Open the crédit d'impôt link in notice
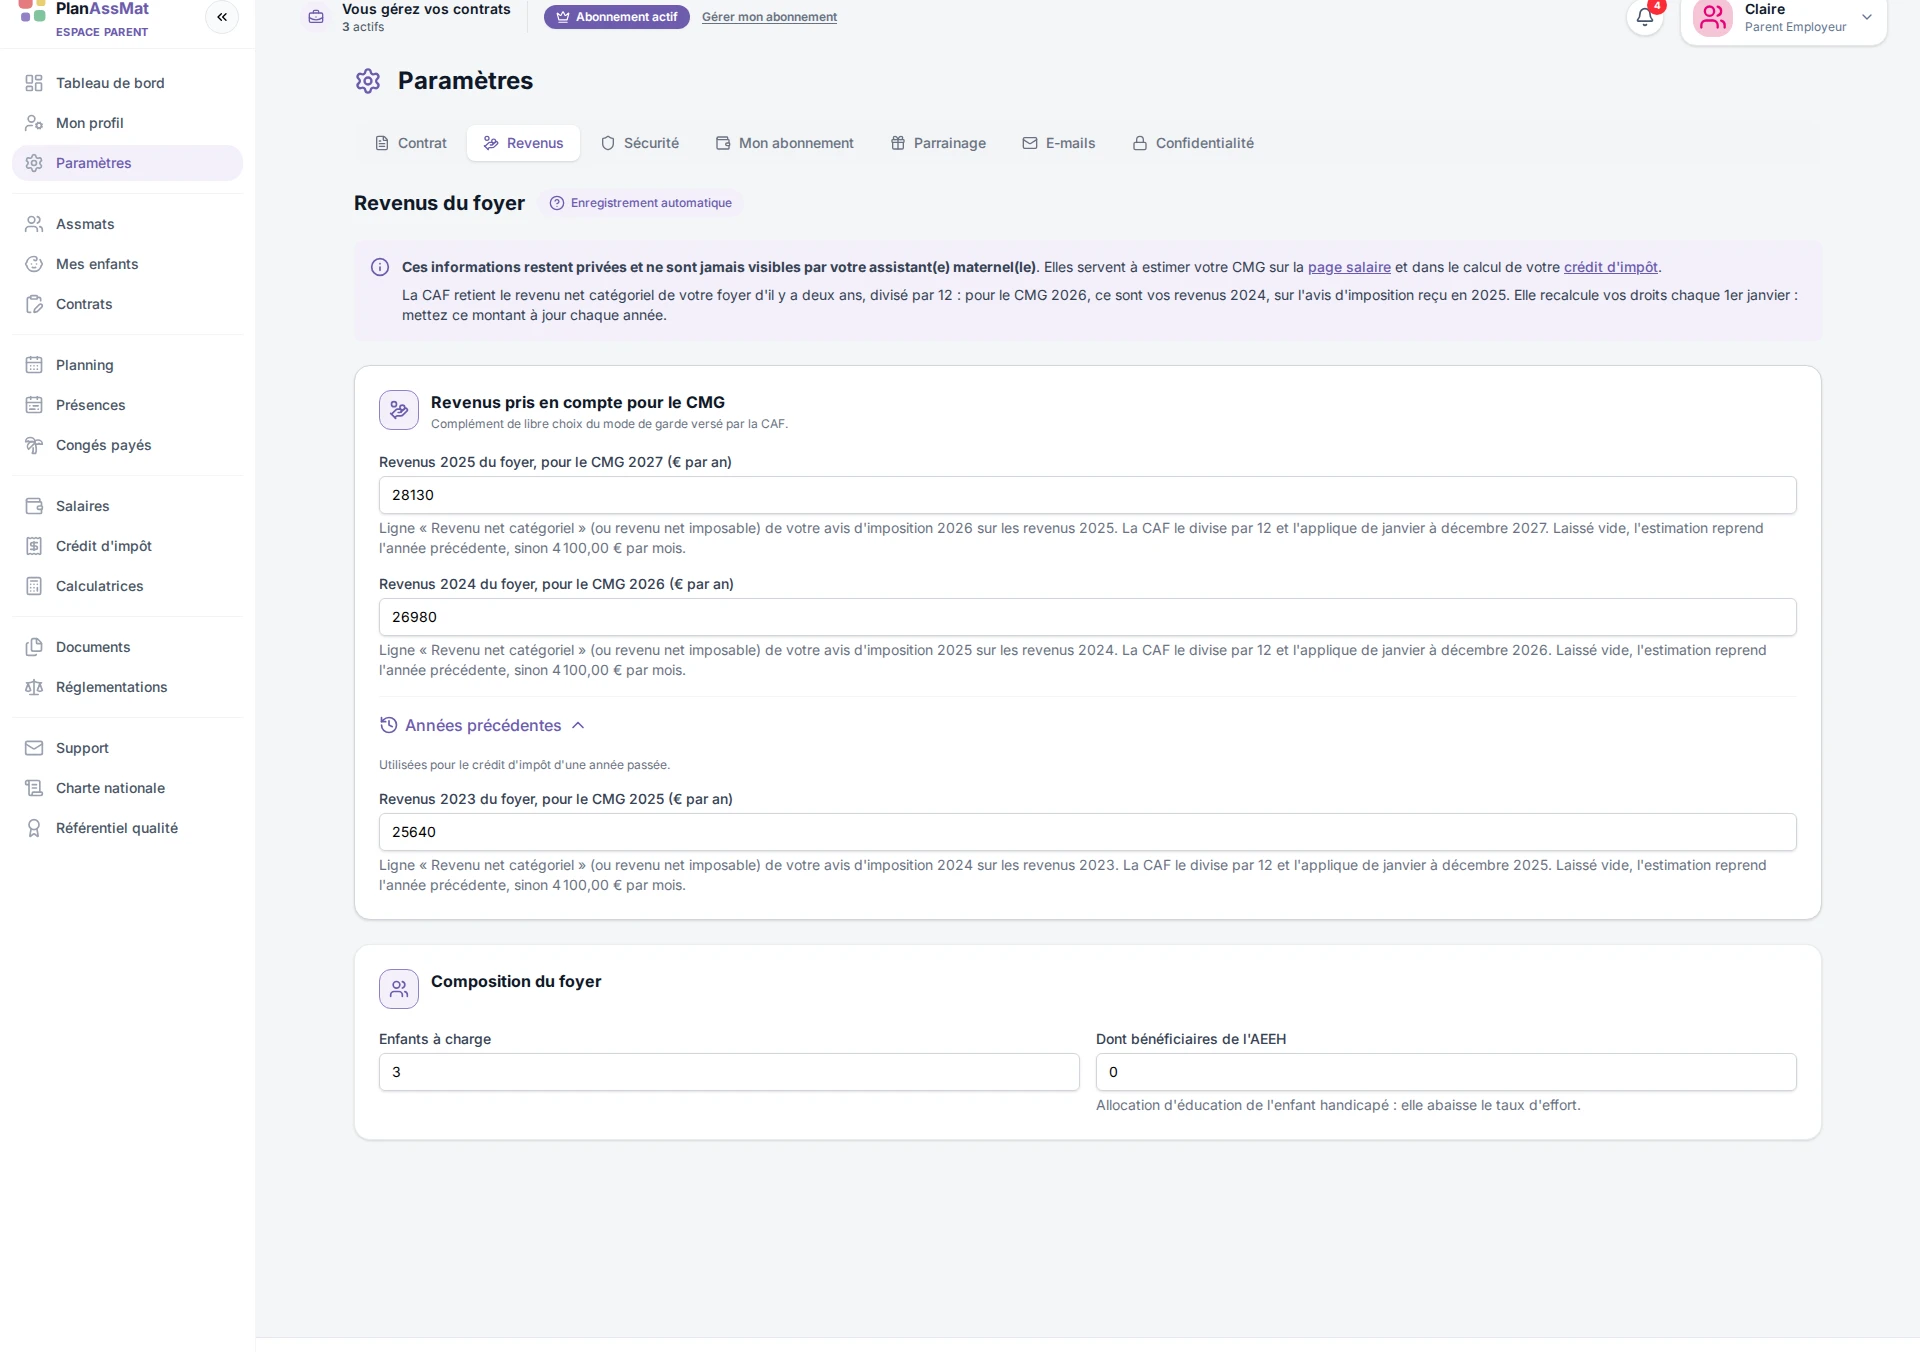Viewport: 1920px width, 1352px height. (x=1610, y=267)
